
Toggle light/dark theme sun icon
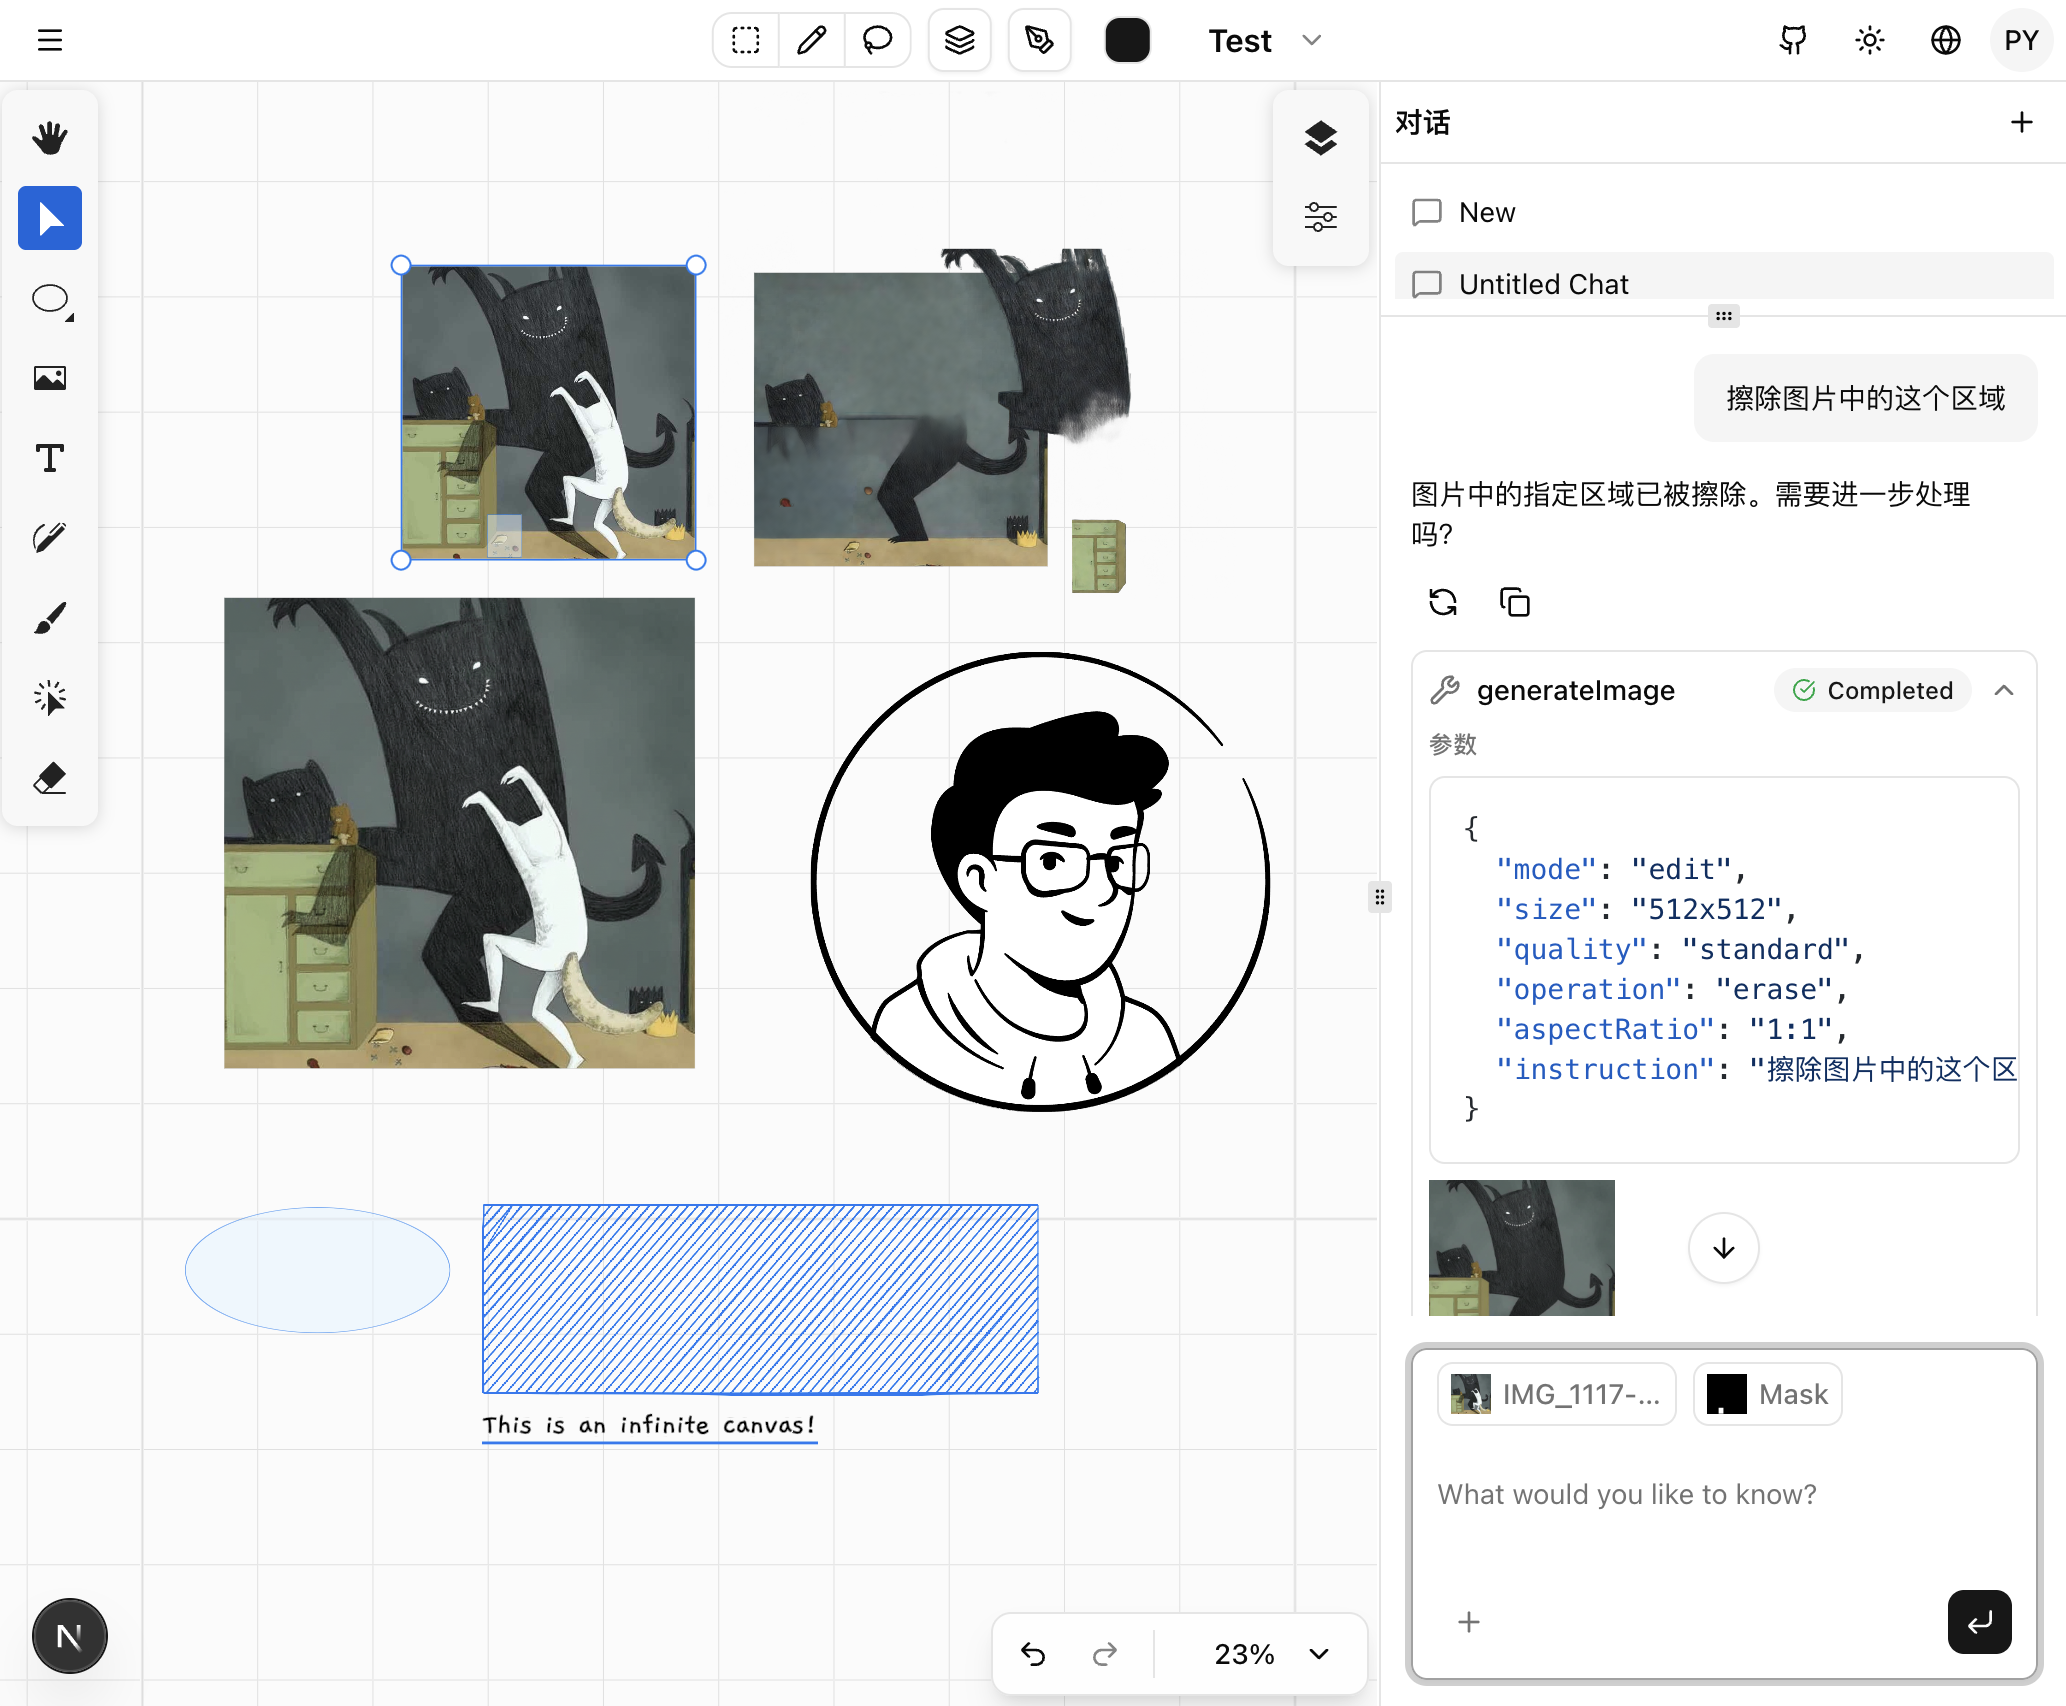[1869, 40]
